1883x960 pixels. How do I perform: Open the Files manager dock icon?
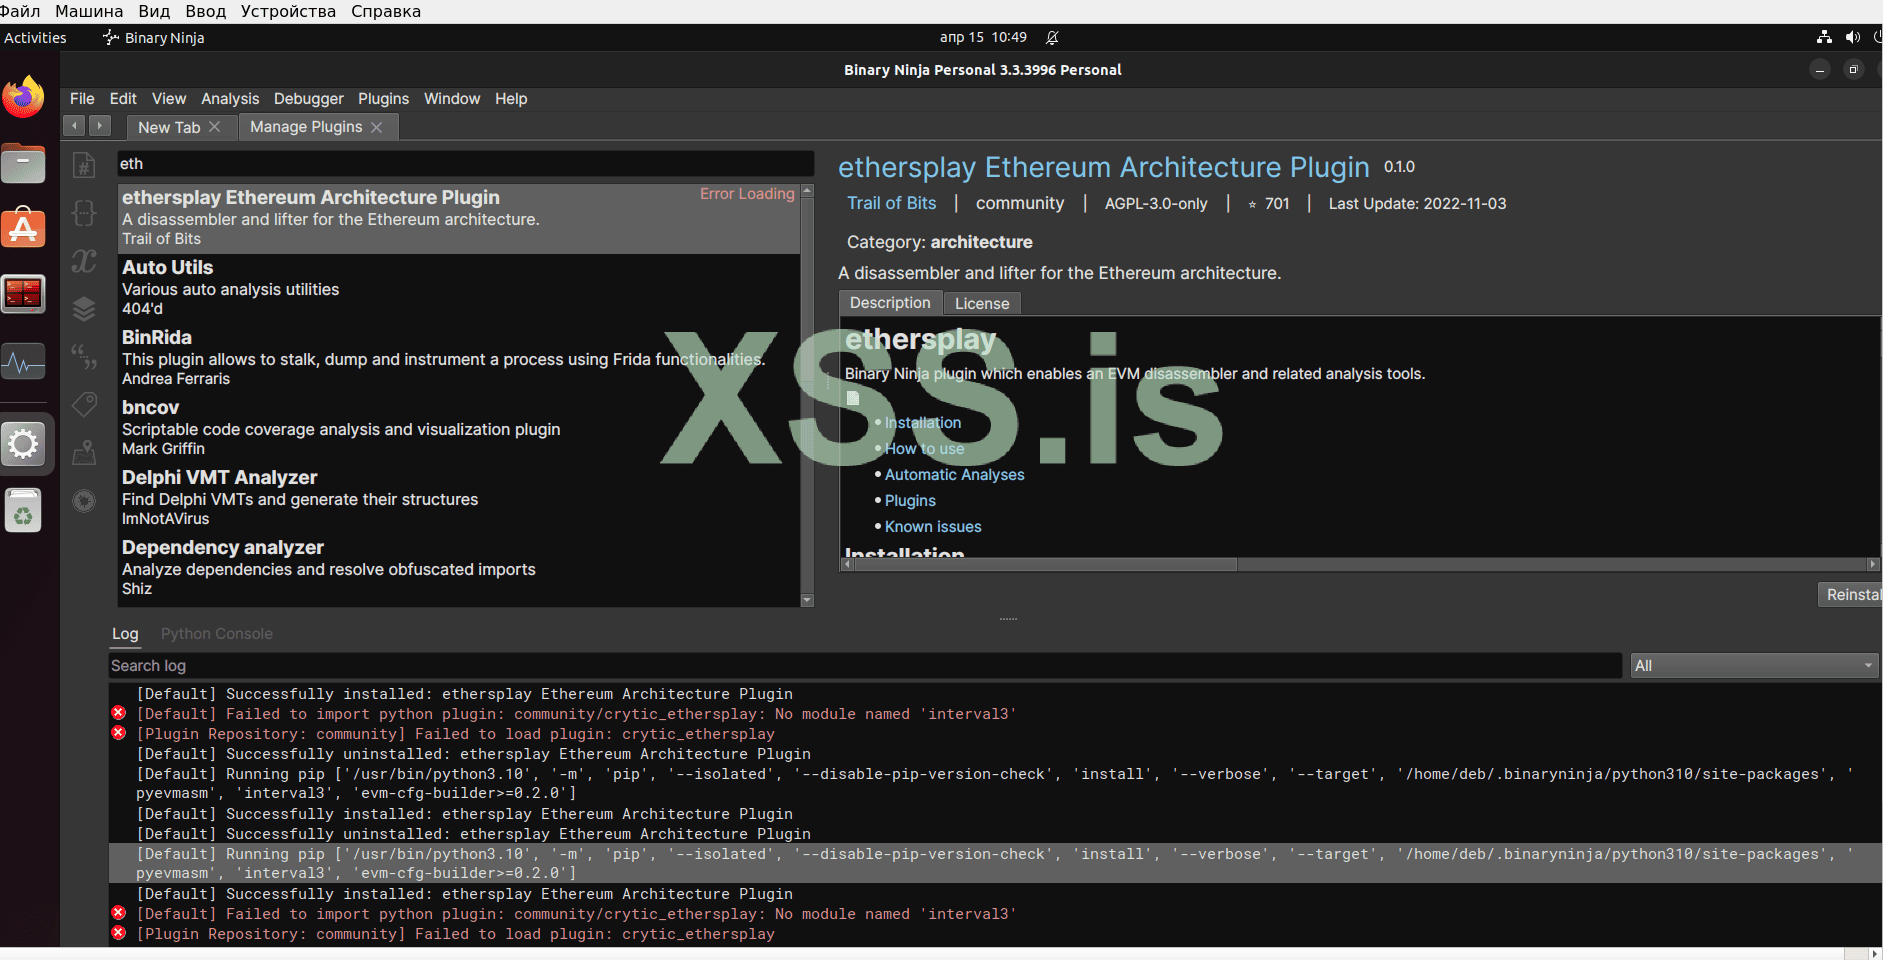click(23, 163)
